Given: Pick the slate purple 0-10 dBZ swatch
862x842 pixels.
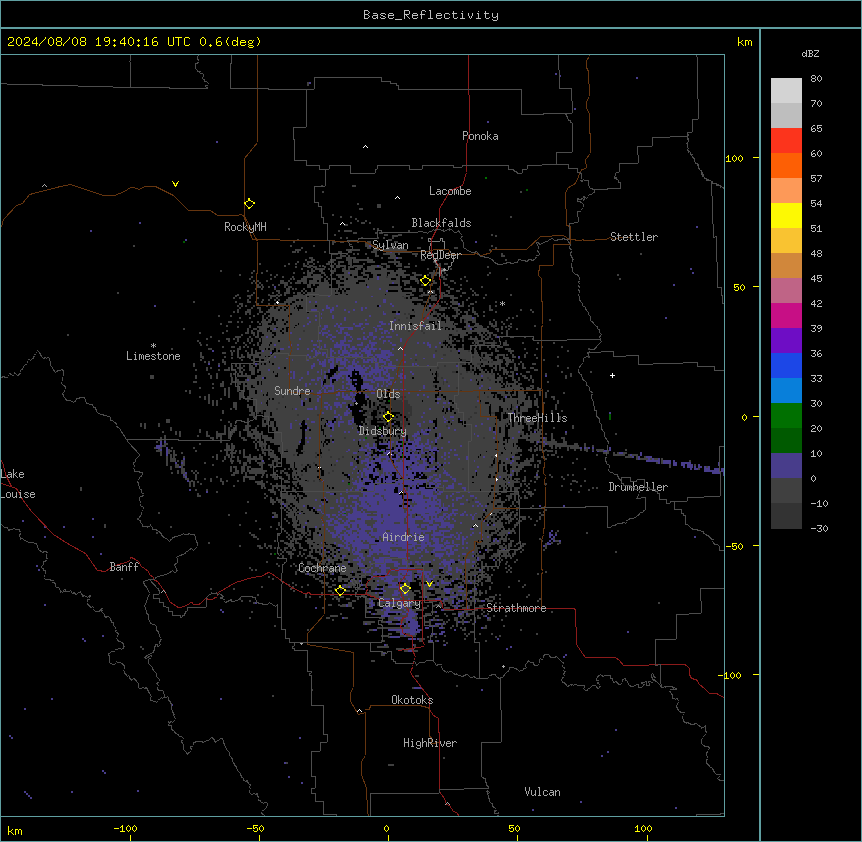Looking at the screenshot, I should 786,466.
